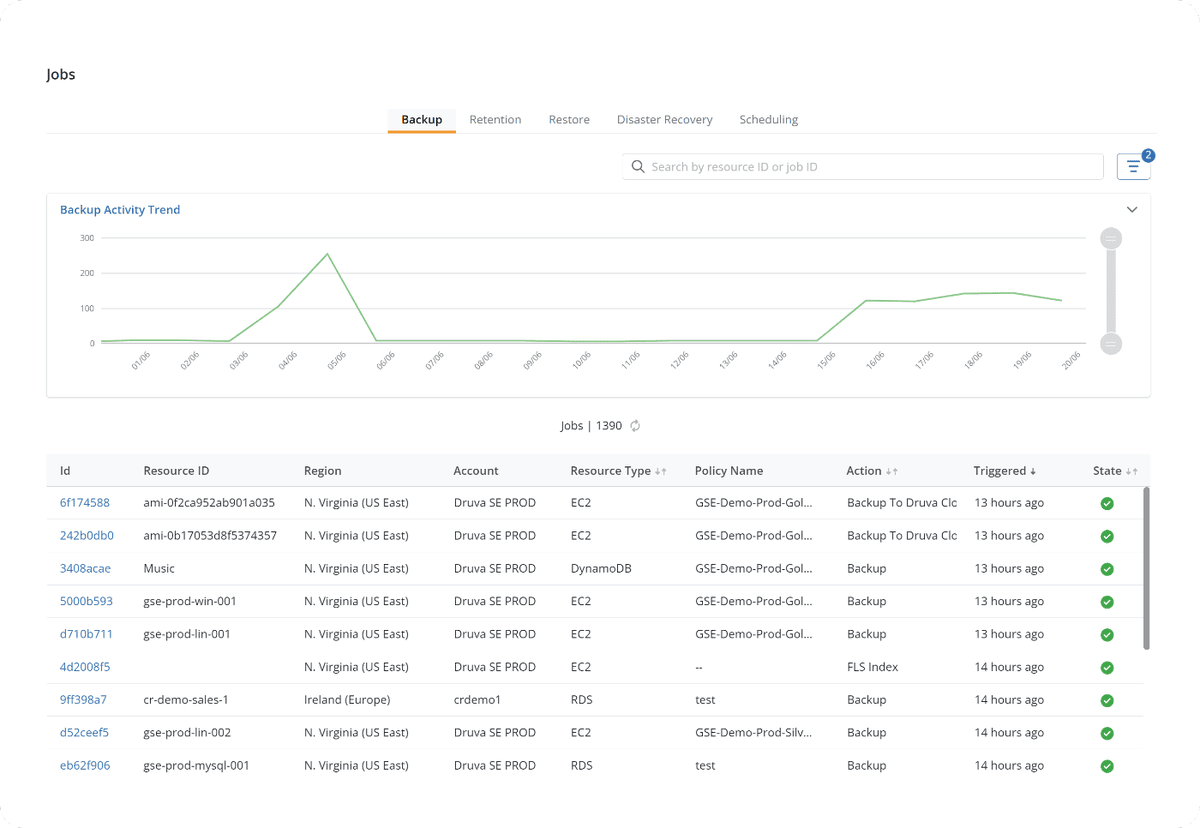This screenshot has height=828, width=1200.
Task: Open the filter panel with the funnel icon
Action: [x=1133, y=166]
